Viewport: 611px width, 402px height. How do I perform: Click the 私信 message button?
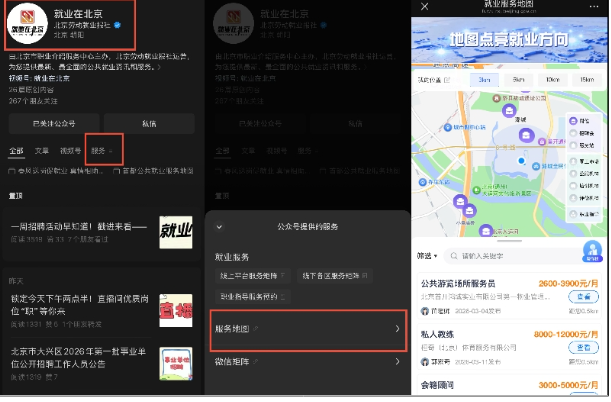click(x=148, y=124)
